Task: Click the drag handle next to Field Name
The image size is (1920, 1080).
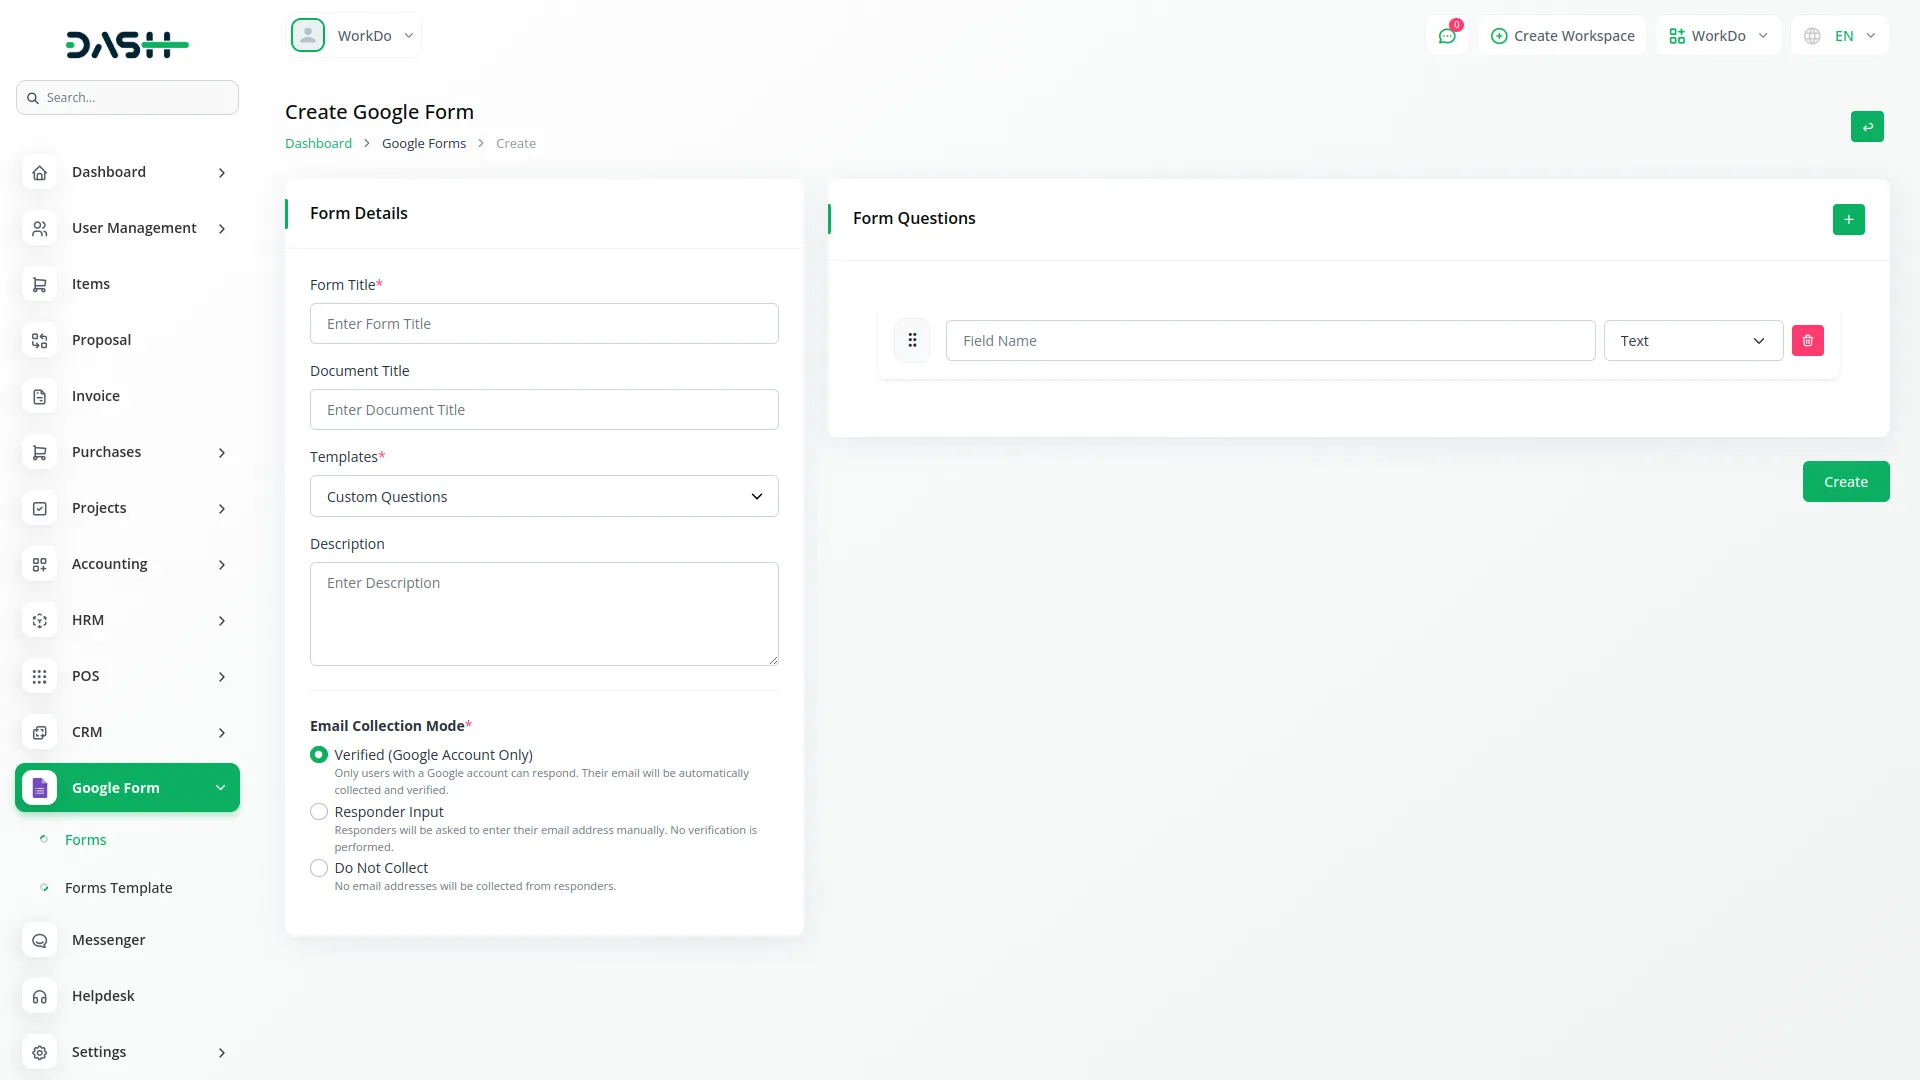Action: (x=912, y=340)
